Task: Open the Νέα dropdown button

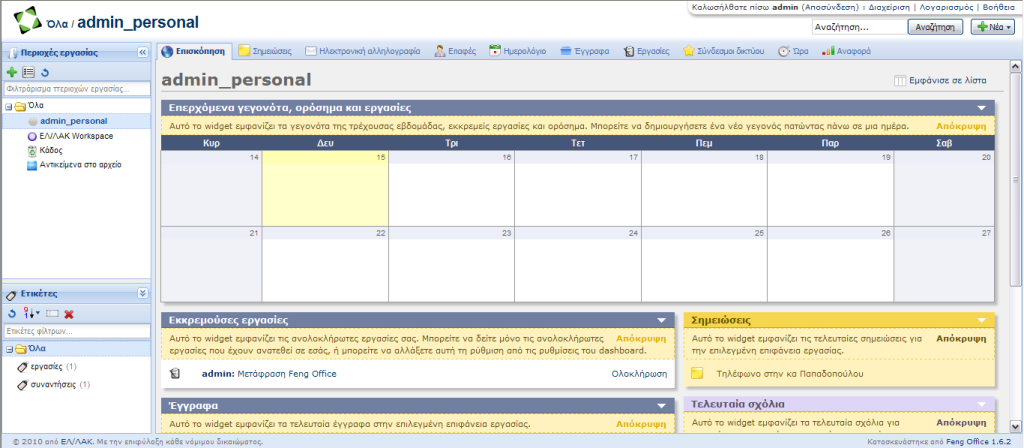Action: point(992,27)
